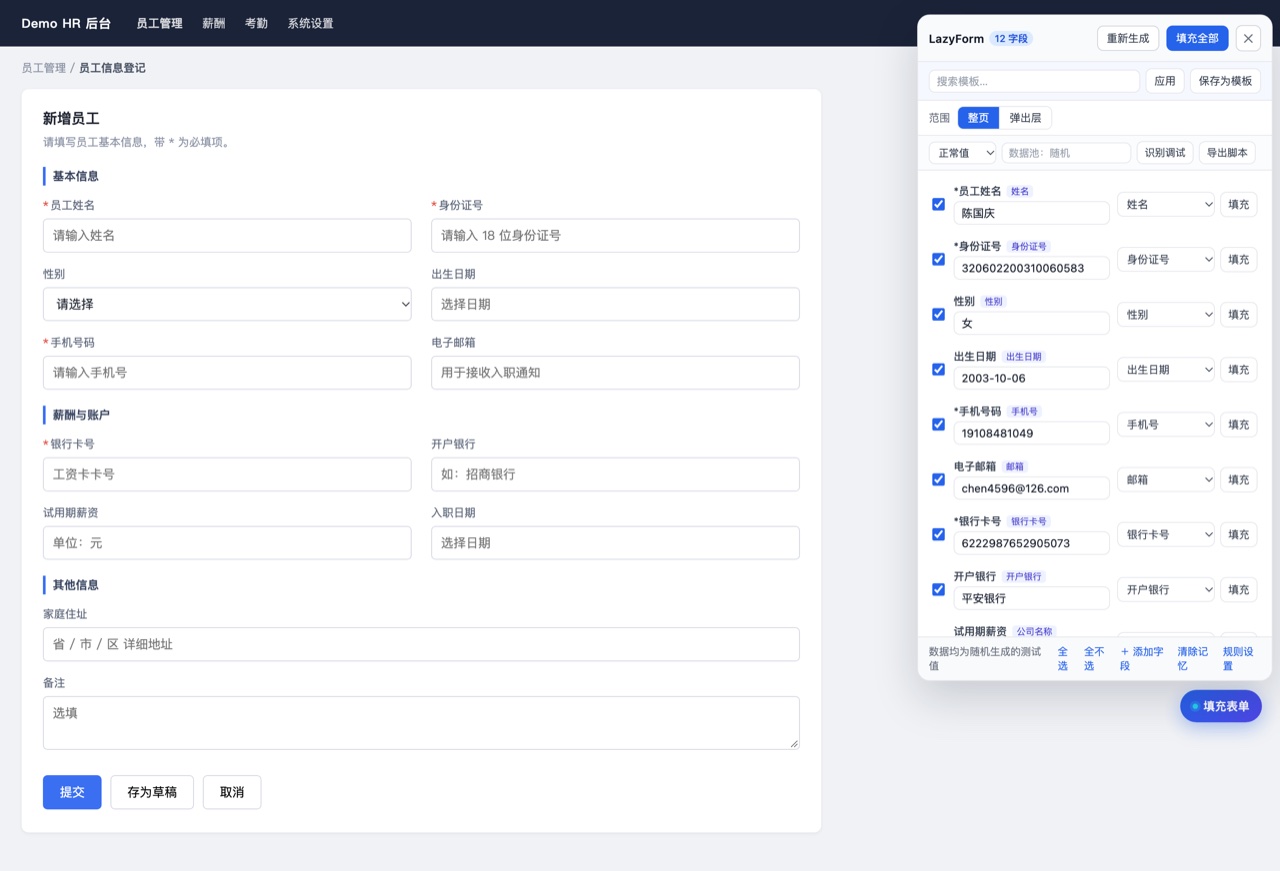Click the 识别调试 button
The image size is (1280, 871).
(x=1165, y=153)
